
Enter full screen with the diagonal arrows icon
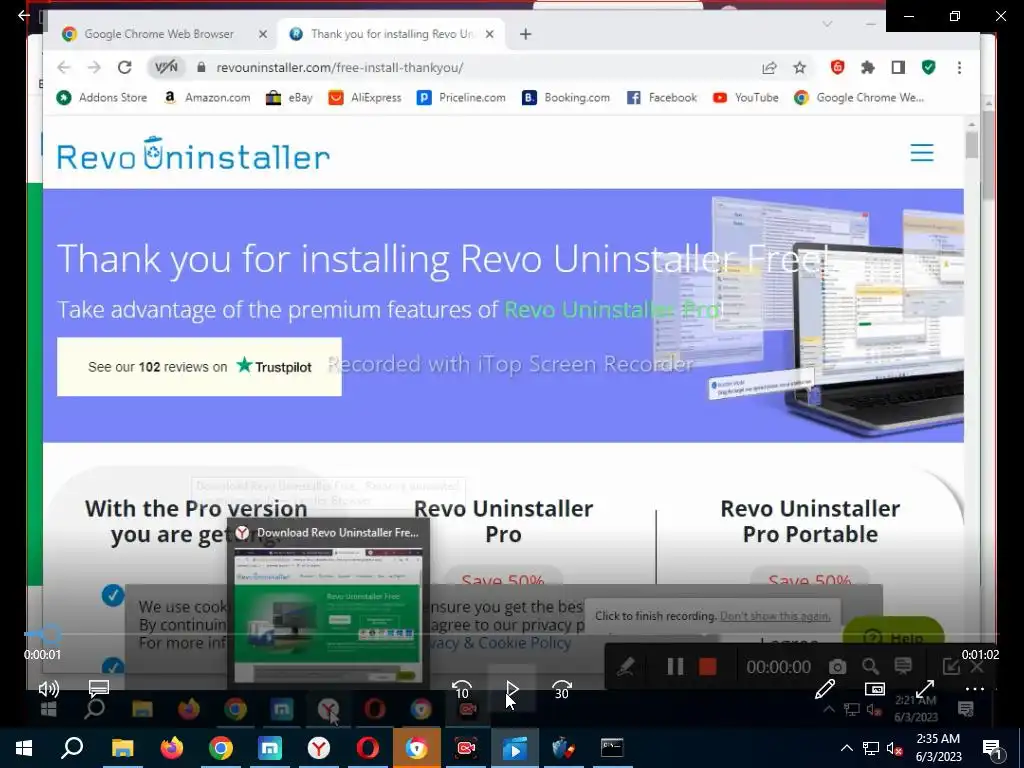pyautogui.click(x=925, y=688)
